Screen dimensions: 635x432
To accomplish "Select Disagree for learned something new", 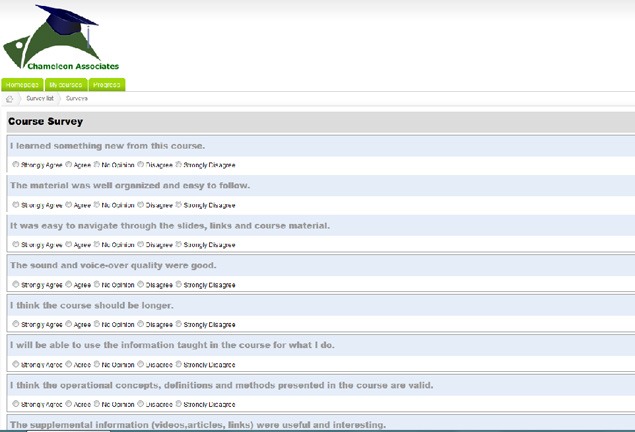I will pos(141,164).
